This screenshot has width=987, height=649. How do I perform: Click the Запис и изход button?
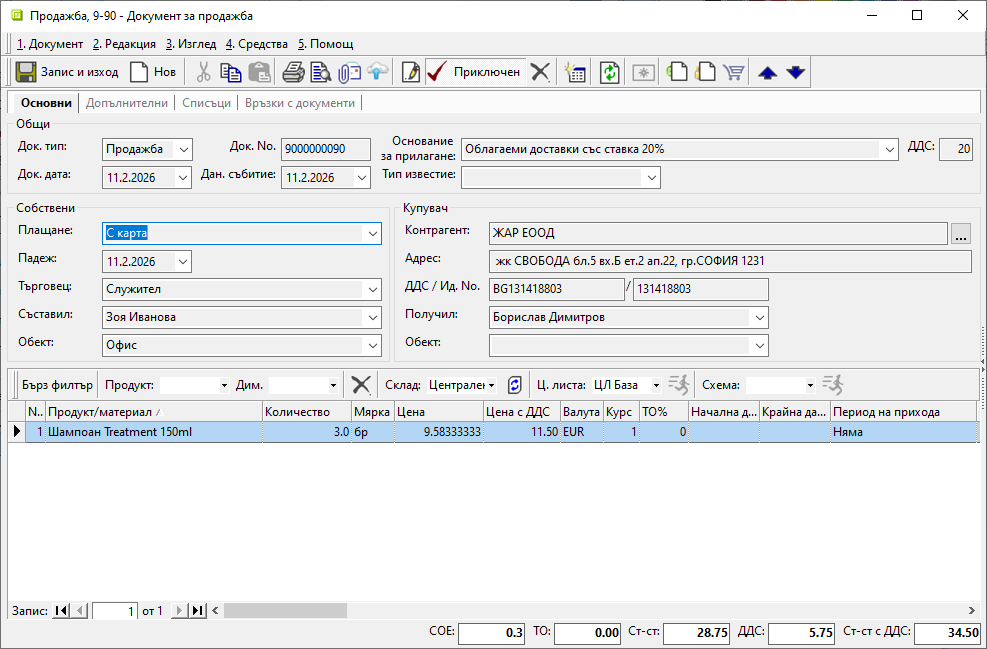[x=67, y=72]
